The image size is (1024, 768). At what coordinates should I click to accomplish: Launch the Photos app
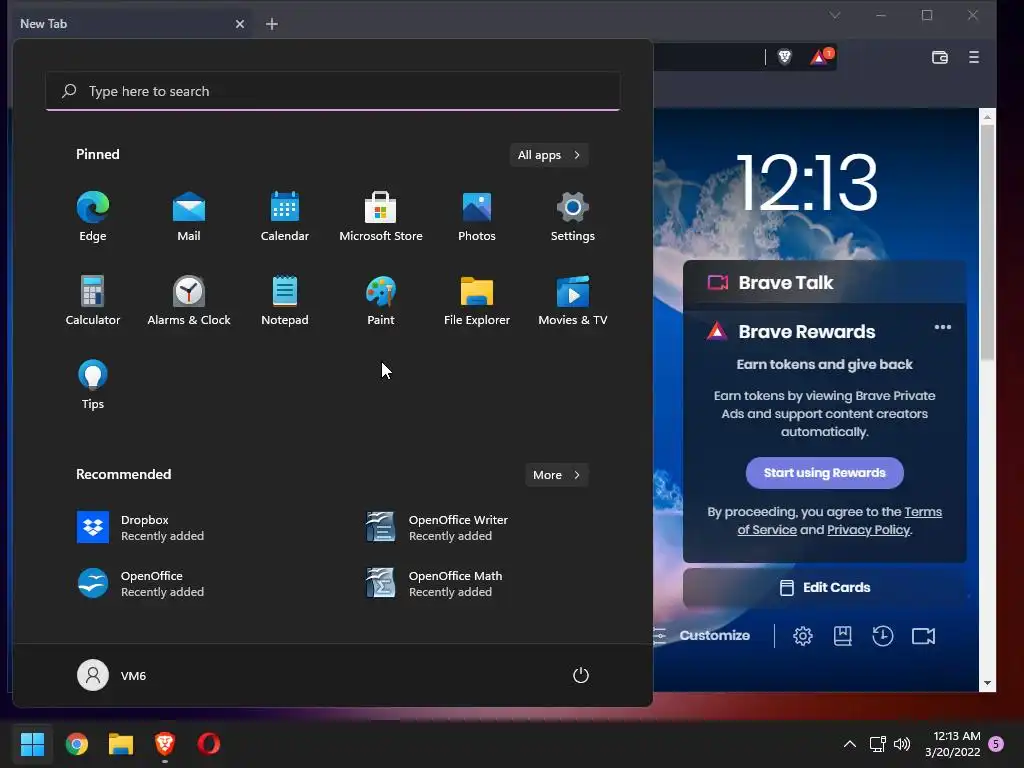(477, 217)
